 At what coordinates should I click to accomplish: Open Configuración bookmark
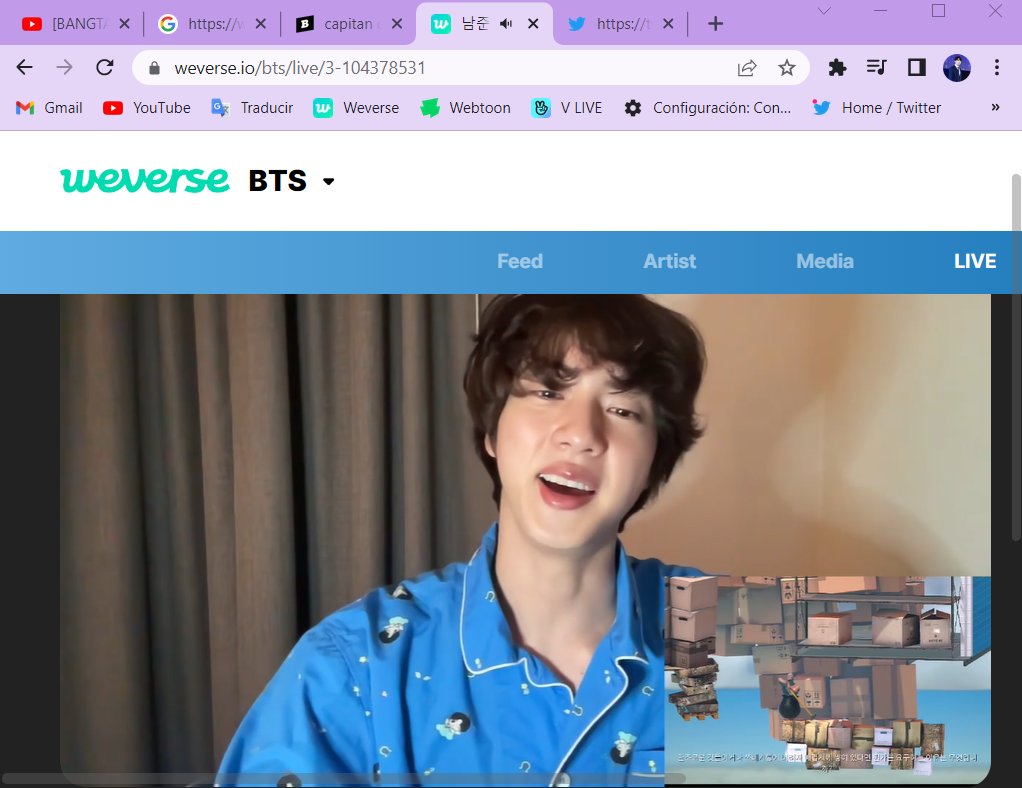coord(708,108)
